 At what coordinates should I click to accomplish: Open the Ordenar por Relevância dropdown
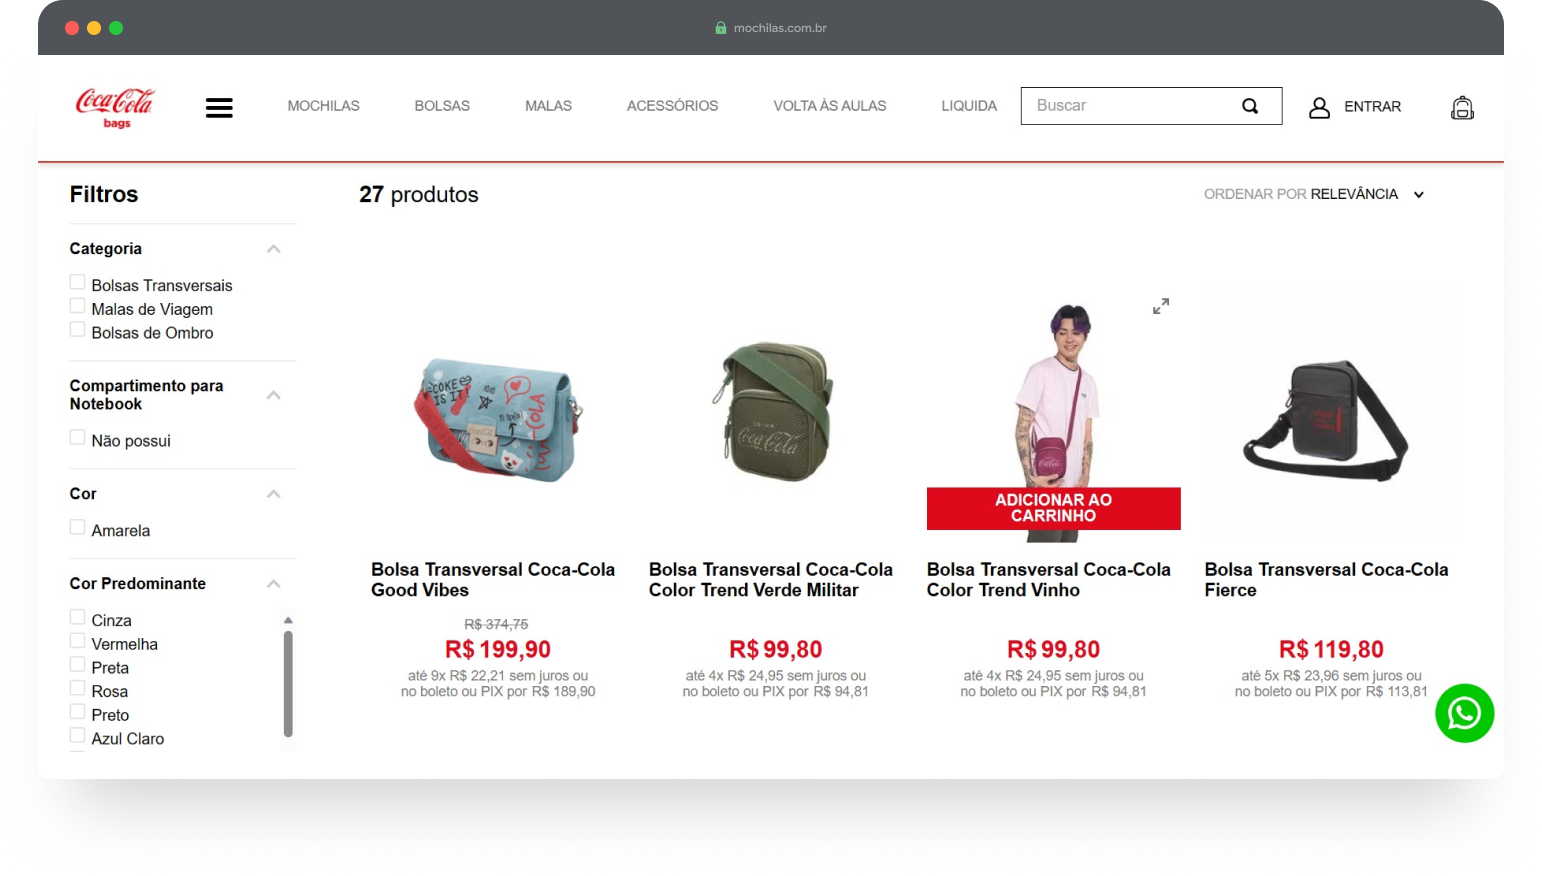pos(1314,194)
